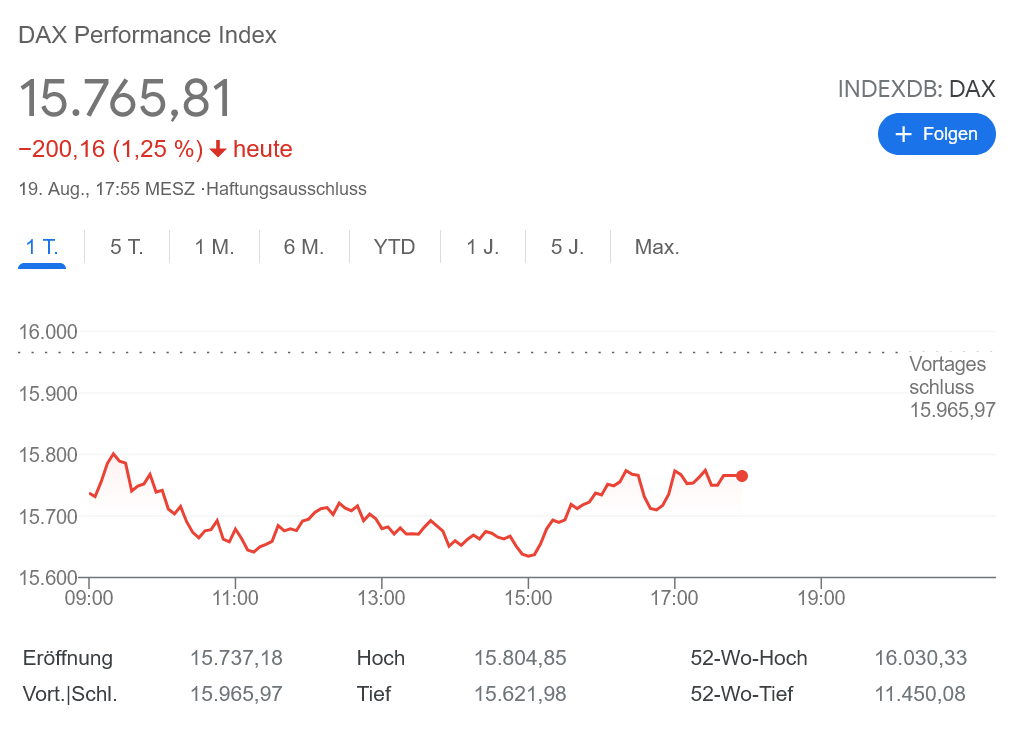Click the Vortagesschluss 15.965,97 label
The height and width of the screenshot is (739, 1012).
[951, 386]
